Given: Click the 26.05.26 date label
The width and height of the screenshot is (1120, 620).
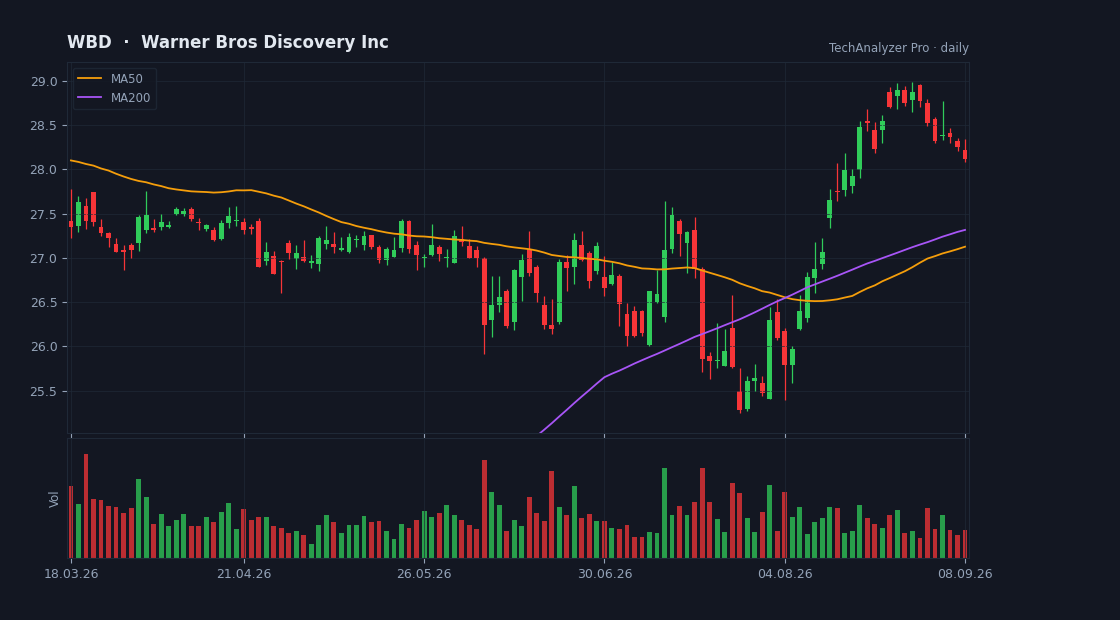Looking at the screenshot, I should 424,574.
